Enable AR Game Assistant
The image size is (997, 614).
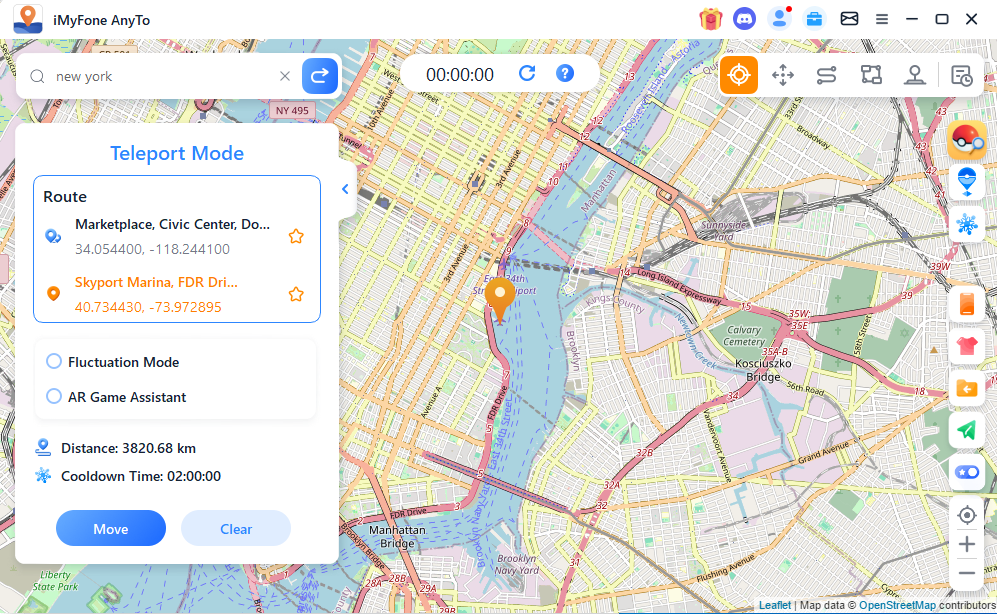tap(54, 397)
